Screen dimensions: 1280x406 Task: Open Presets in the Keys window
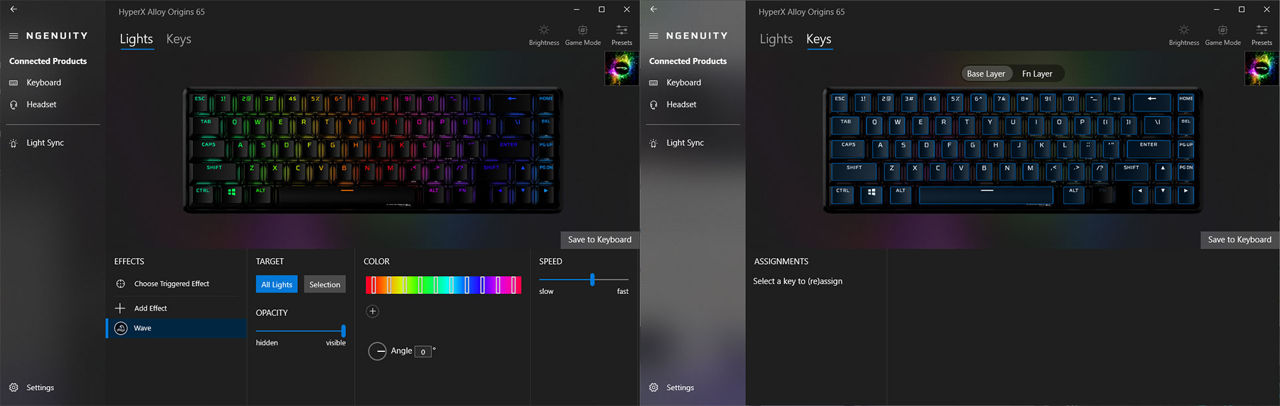[1262, 35]
